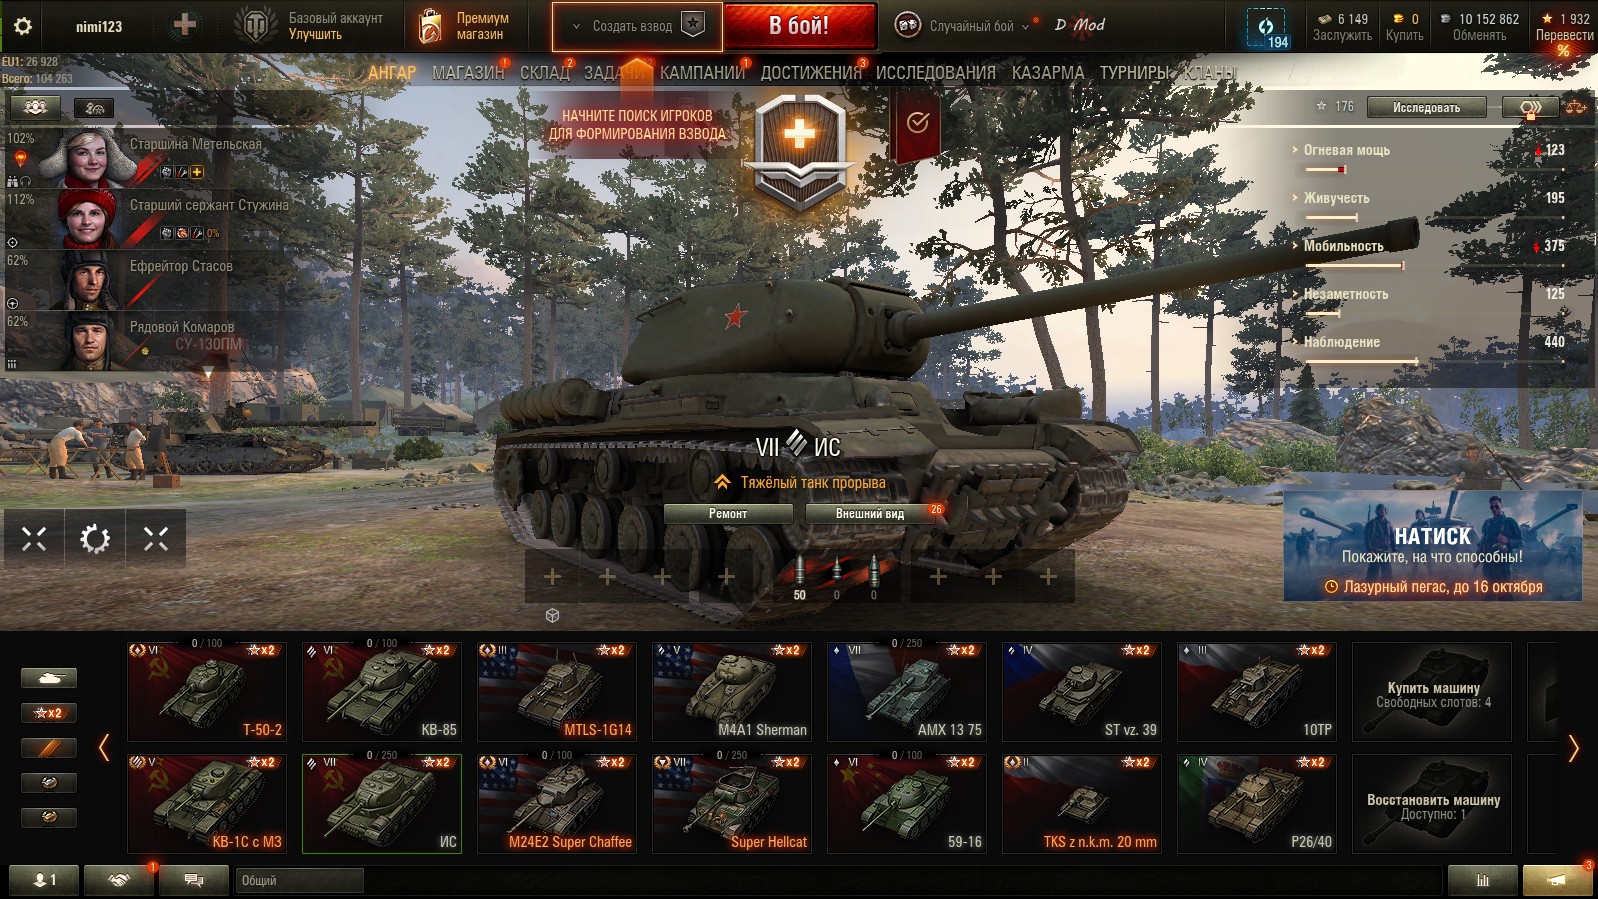The width and height of the screenshot is (1598, 899).
Task: Open the session statistics bars icon
Action: pyautogui.click(x=1482, y=880)
